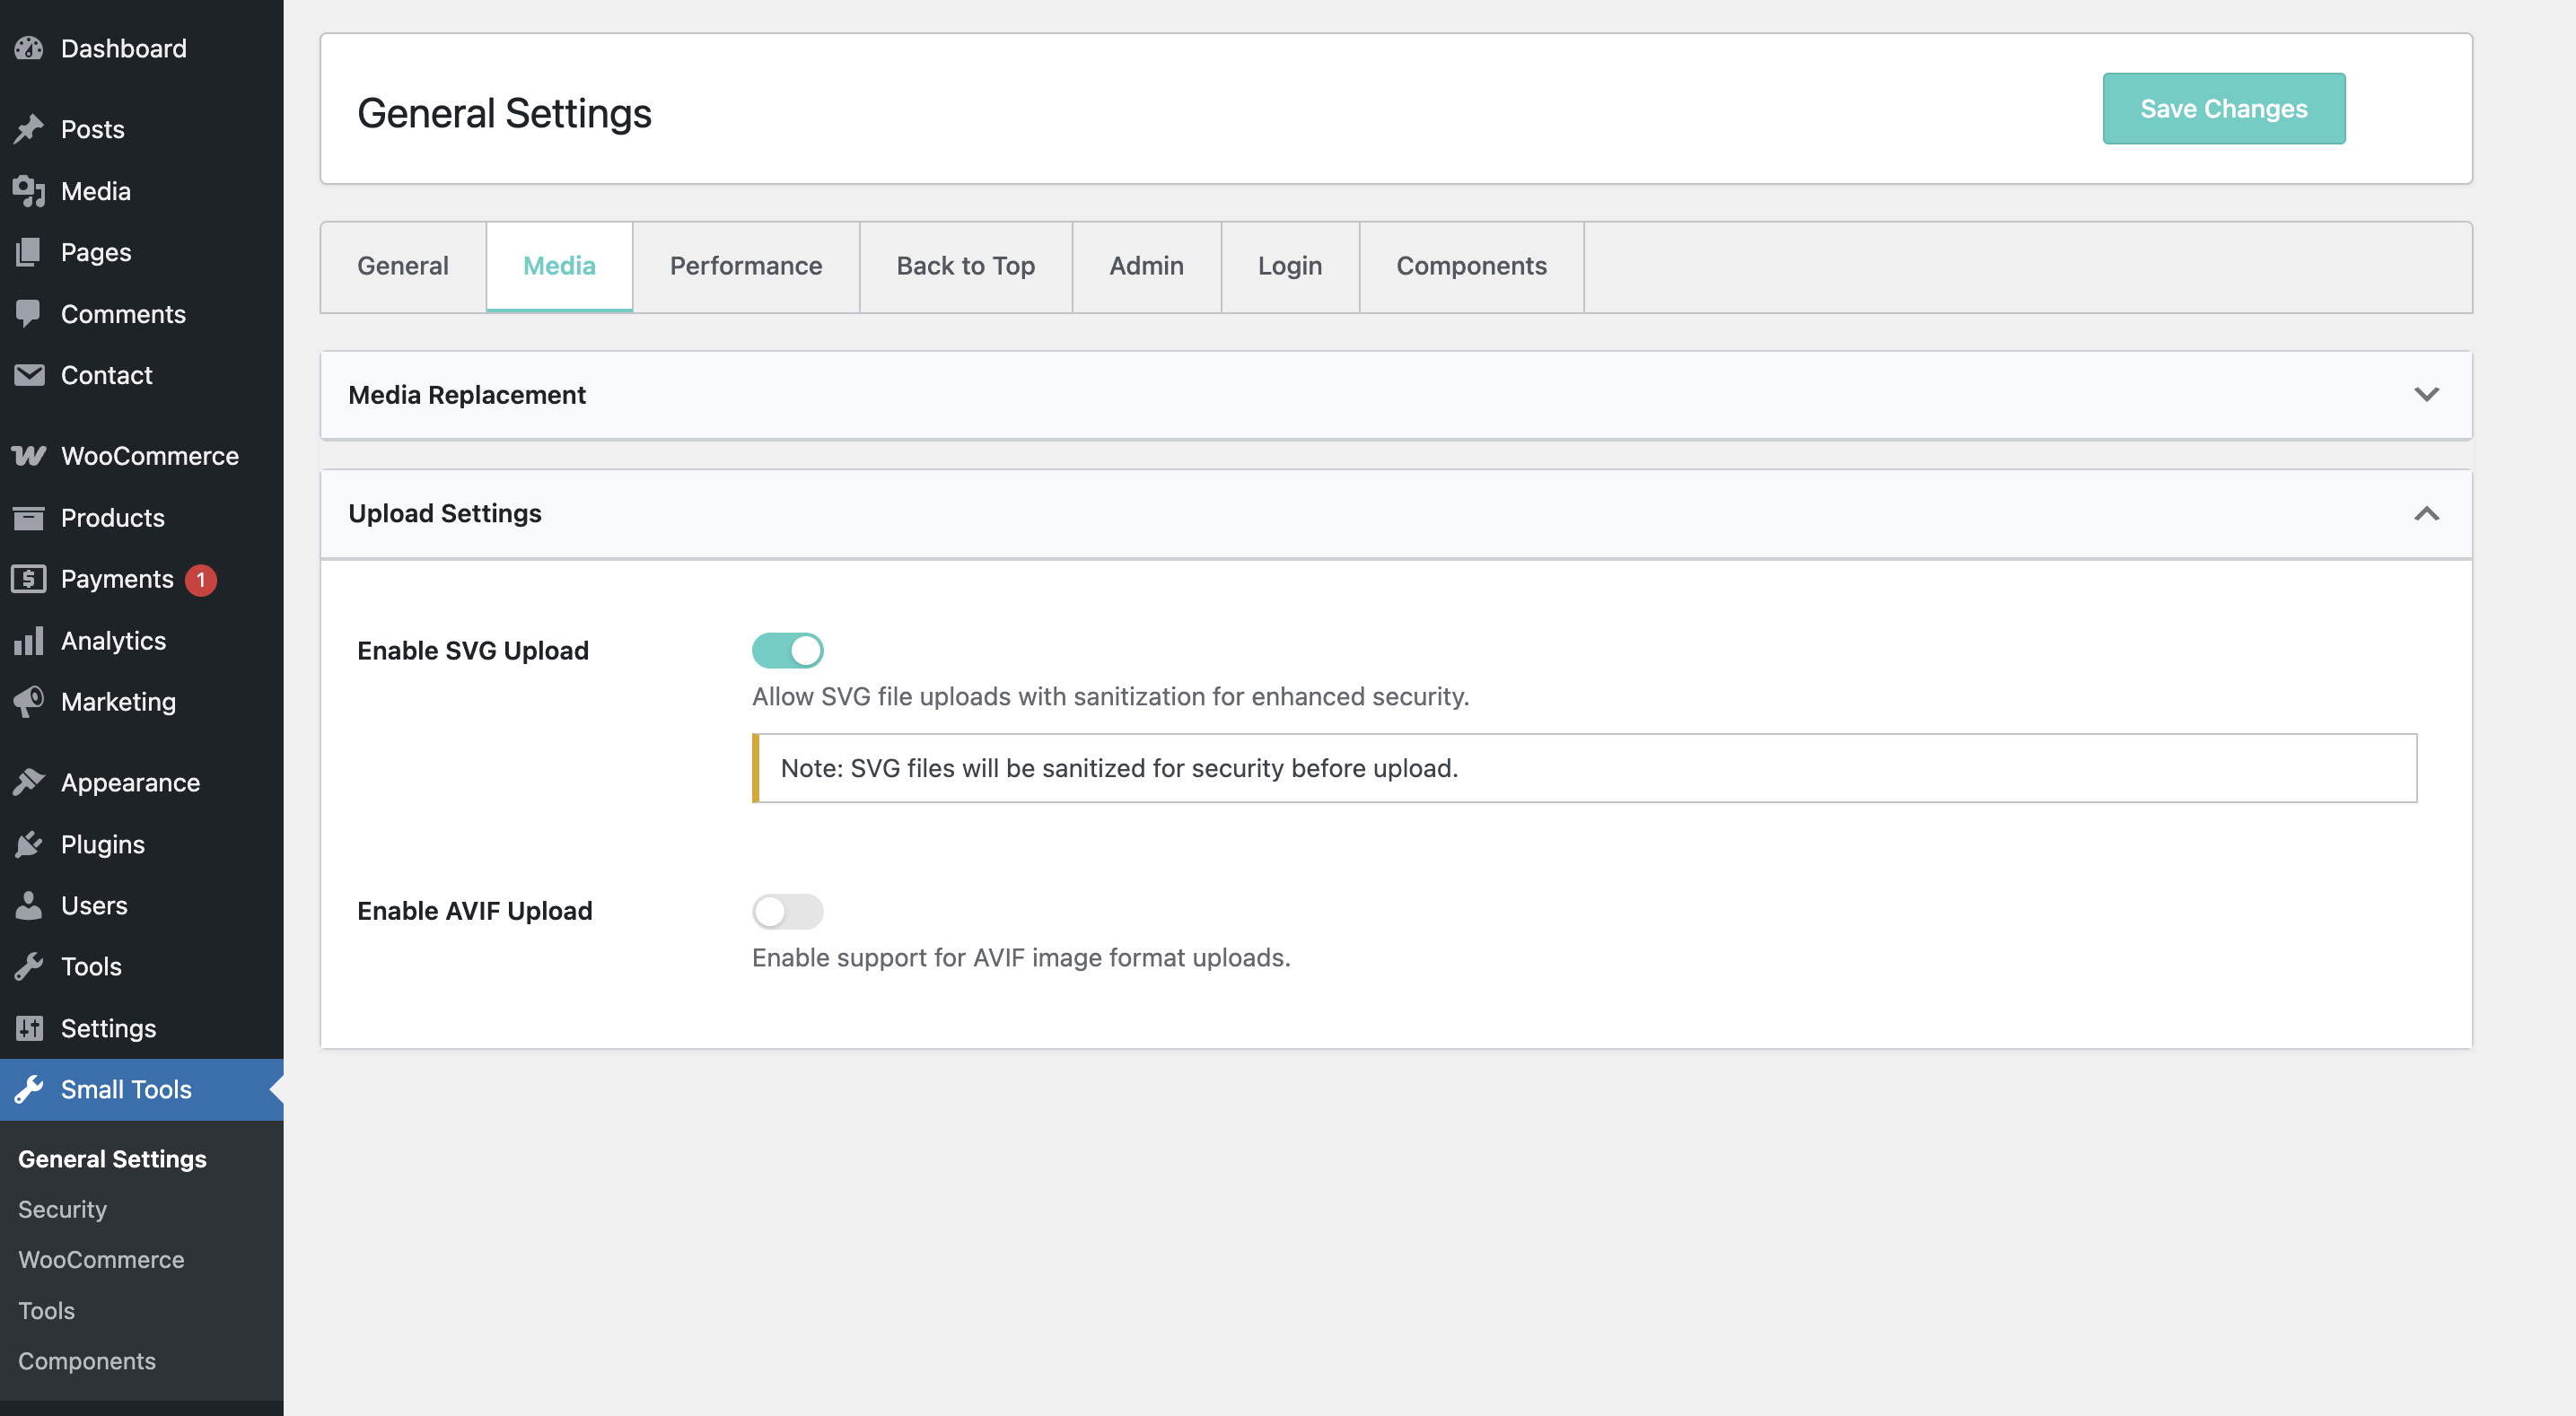
Task: Click the WooCommerce logo icon
Action: [x=29, y=456]
